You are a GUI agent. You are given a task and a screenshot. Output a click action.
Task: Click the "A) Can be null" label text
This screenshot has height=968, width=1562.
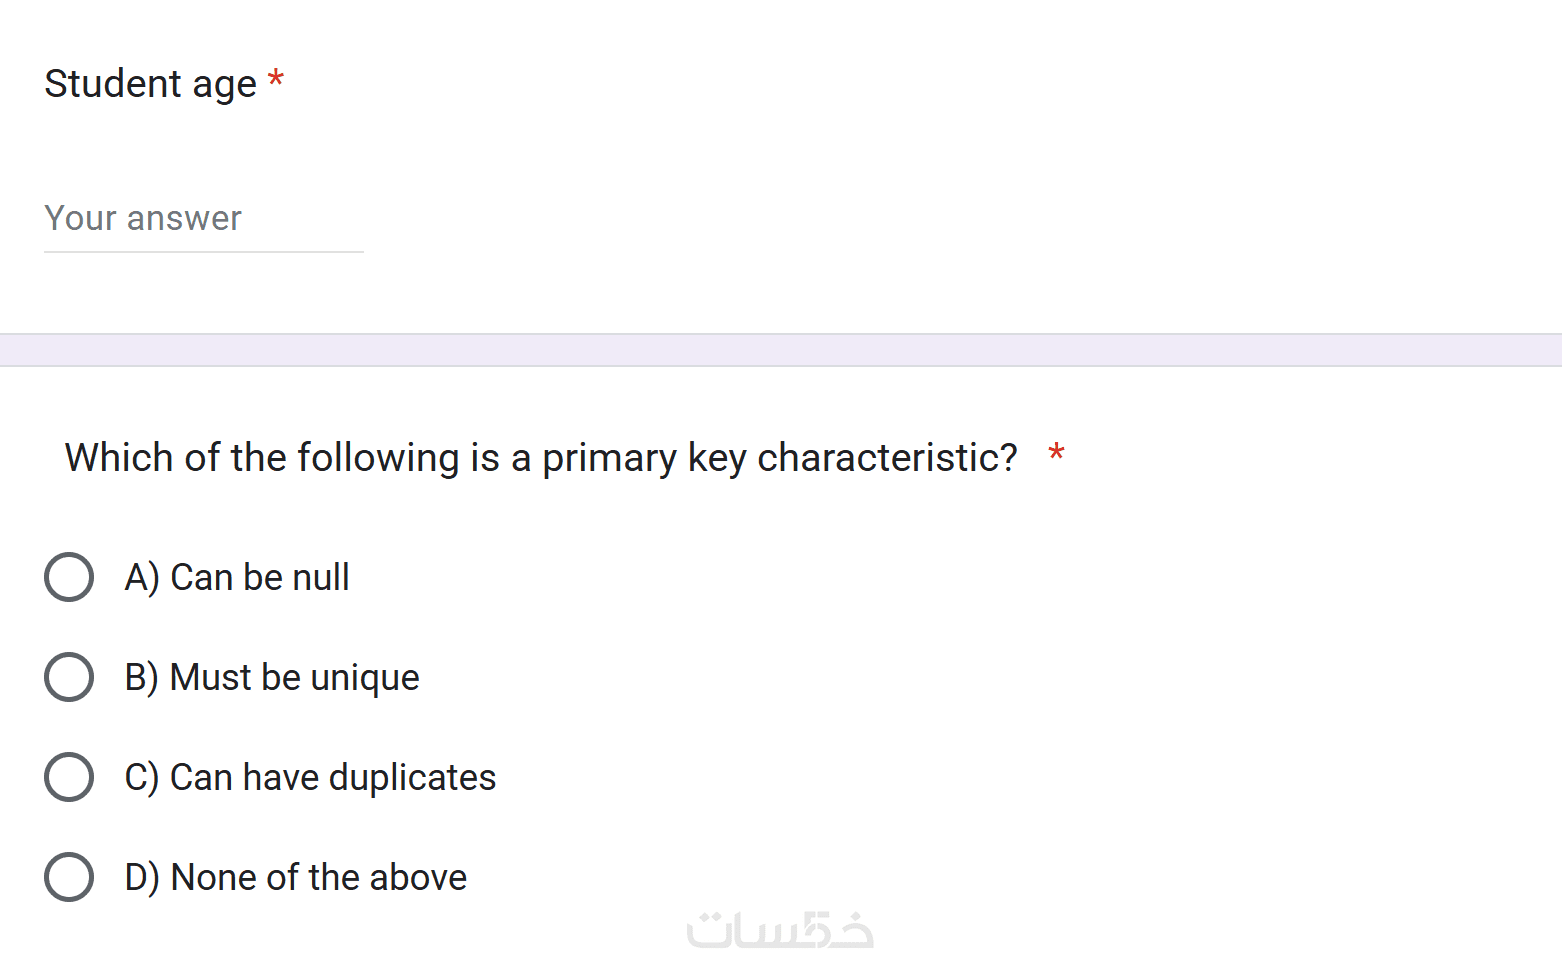click(x=237, y=577)
